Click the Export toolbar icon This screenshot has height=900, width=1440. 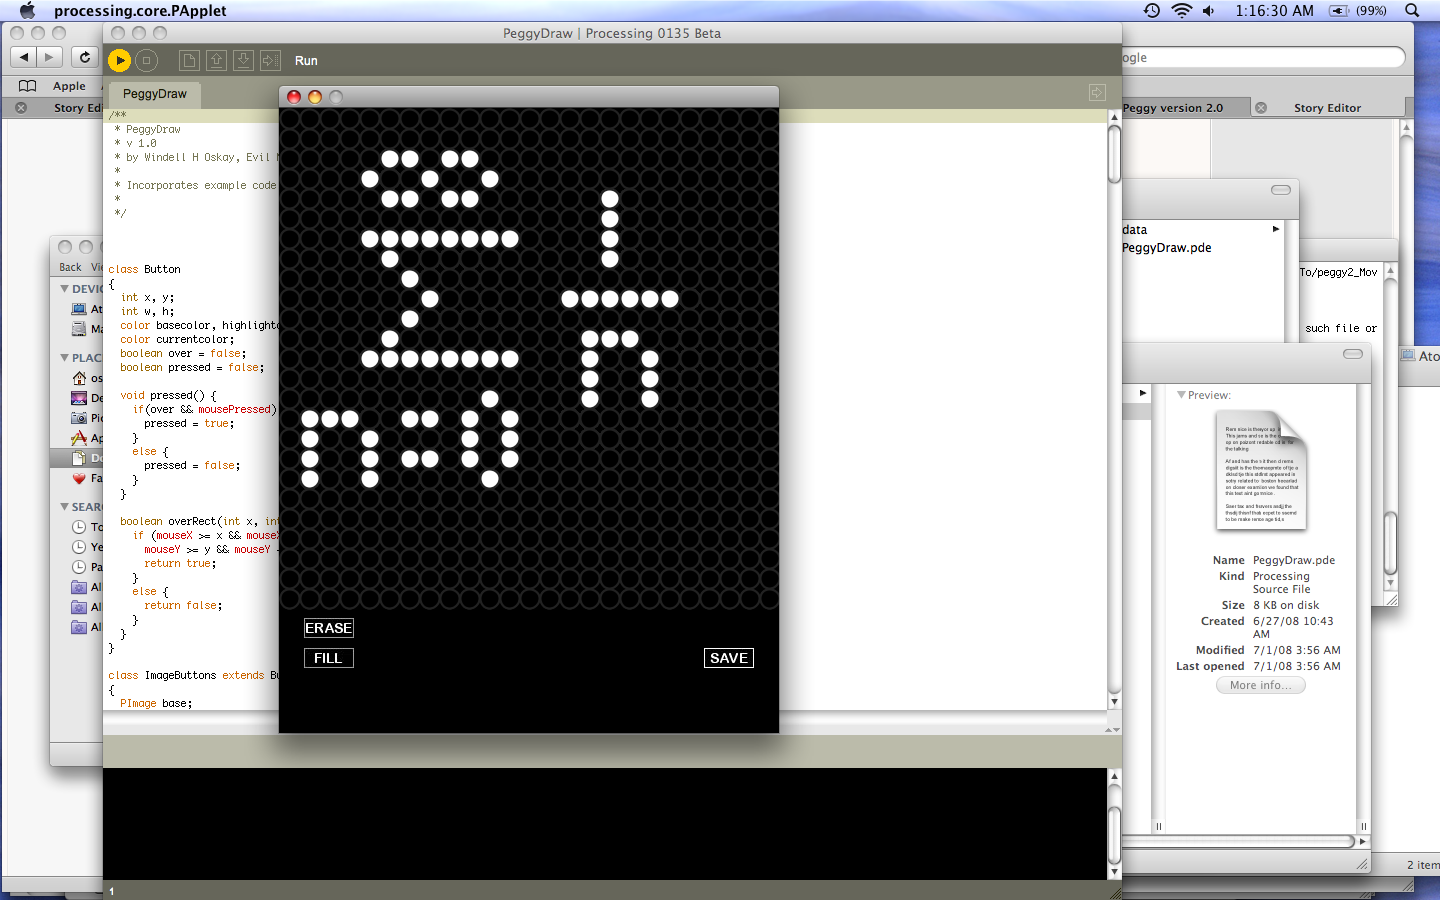(270, 60)
